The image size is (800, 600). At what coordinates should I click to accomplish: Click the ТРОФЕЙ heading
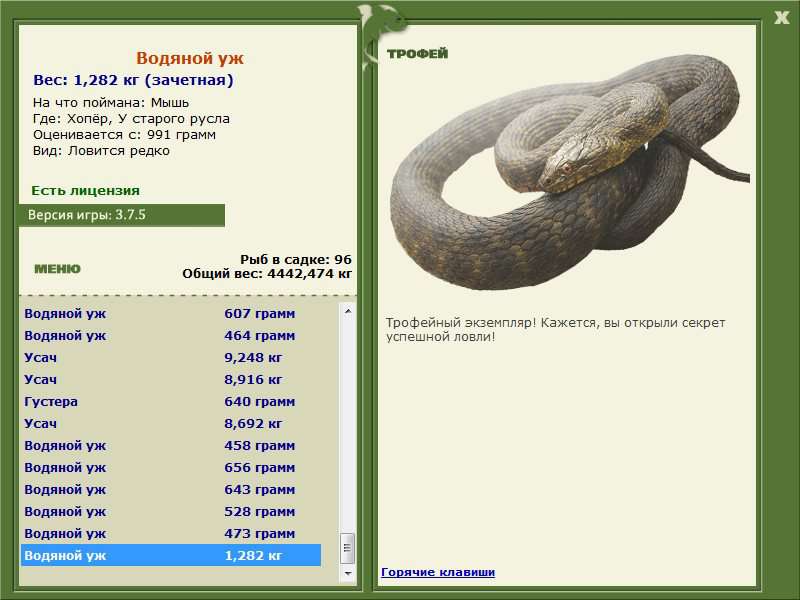pyautogui.click(x=417, y=53)
